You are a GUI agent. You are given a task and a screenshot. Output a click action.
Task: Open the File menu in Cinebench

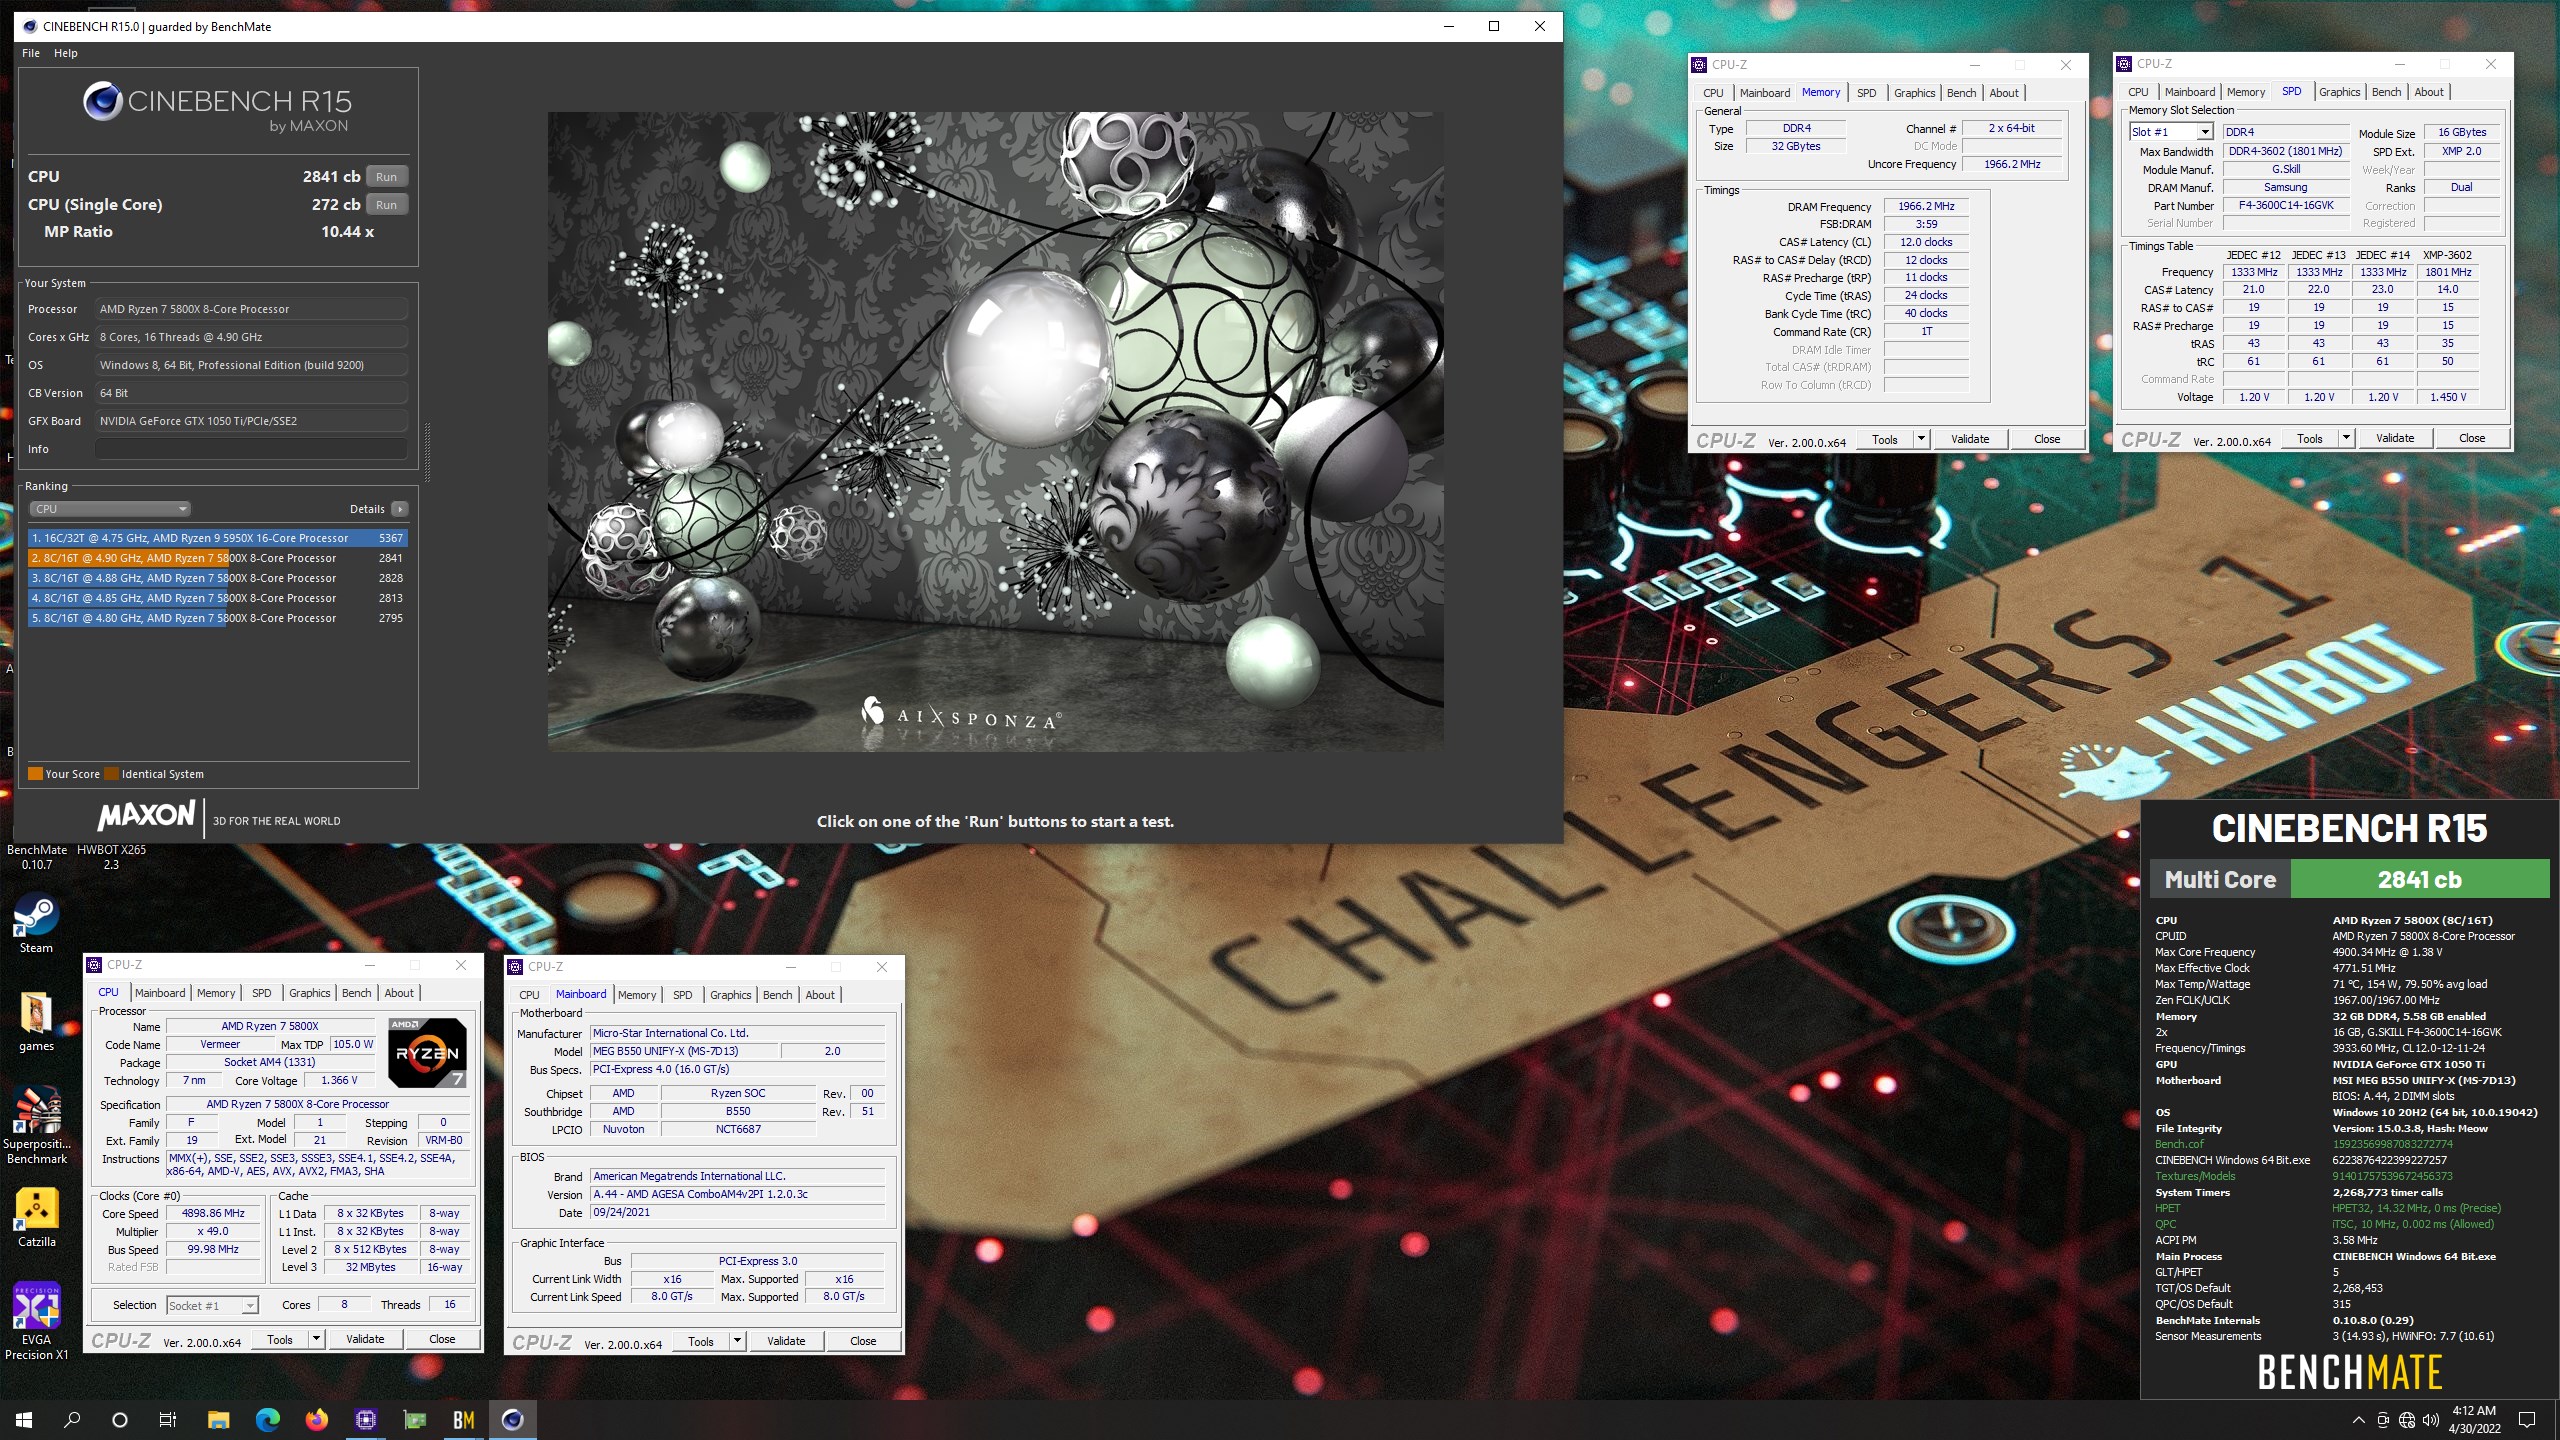[x=31, y=53]
